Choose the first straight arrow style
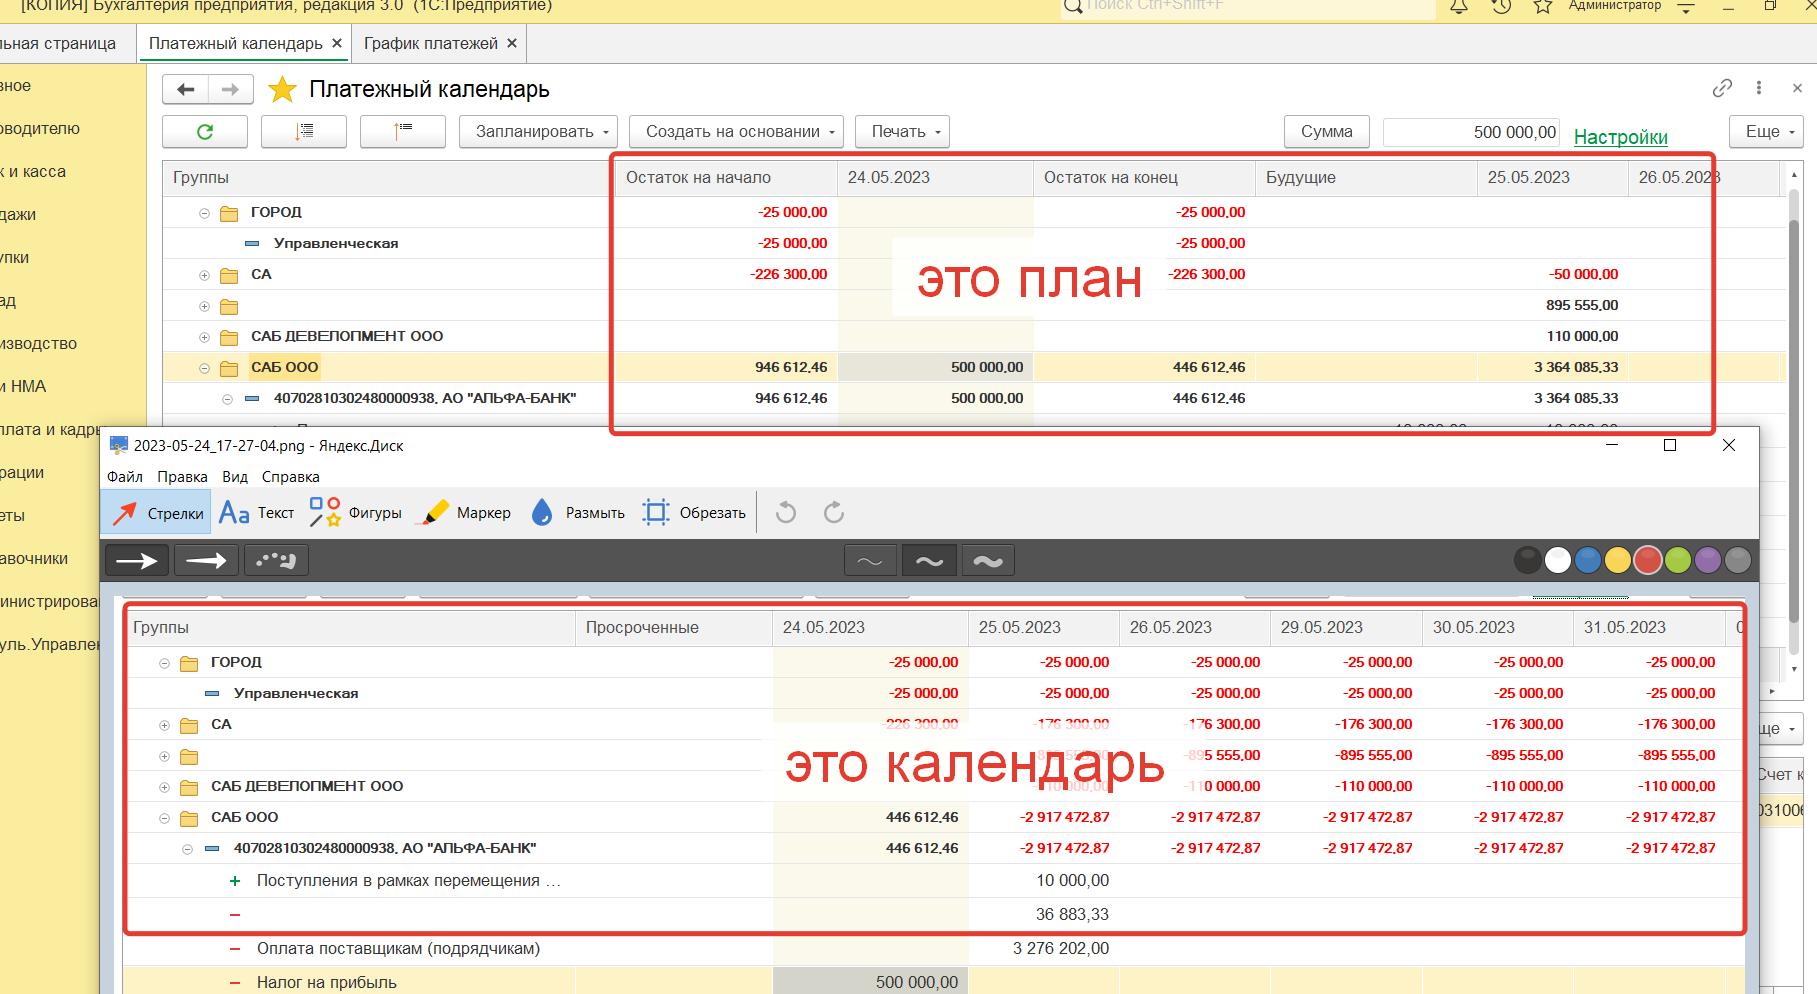Image resolution: width=1817 pixels, height=994 pixels. 137,561
